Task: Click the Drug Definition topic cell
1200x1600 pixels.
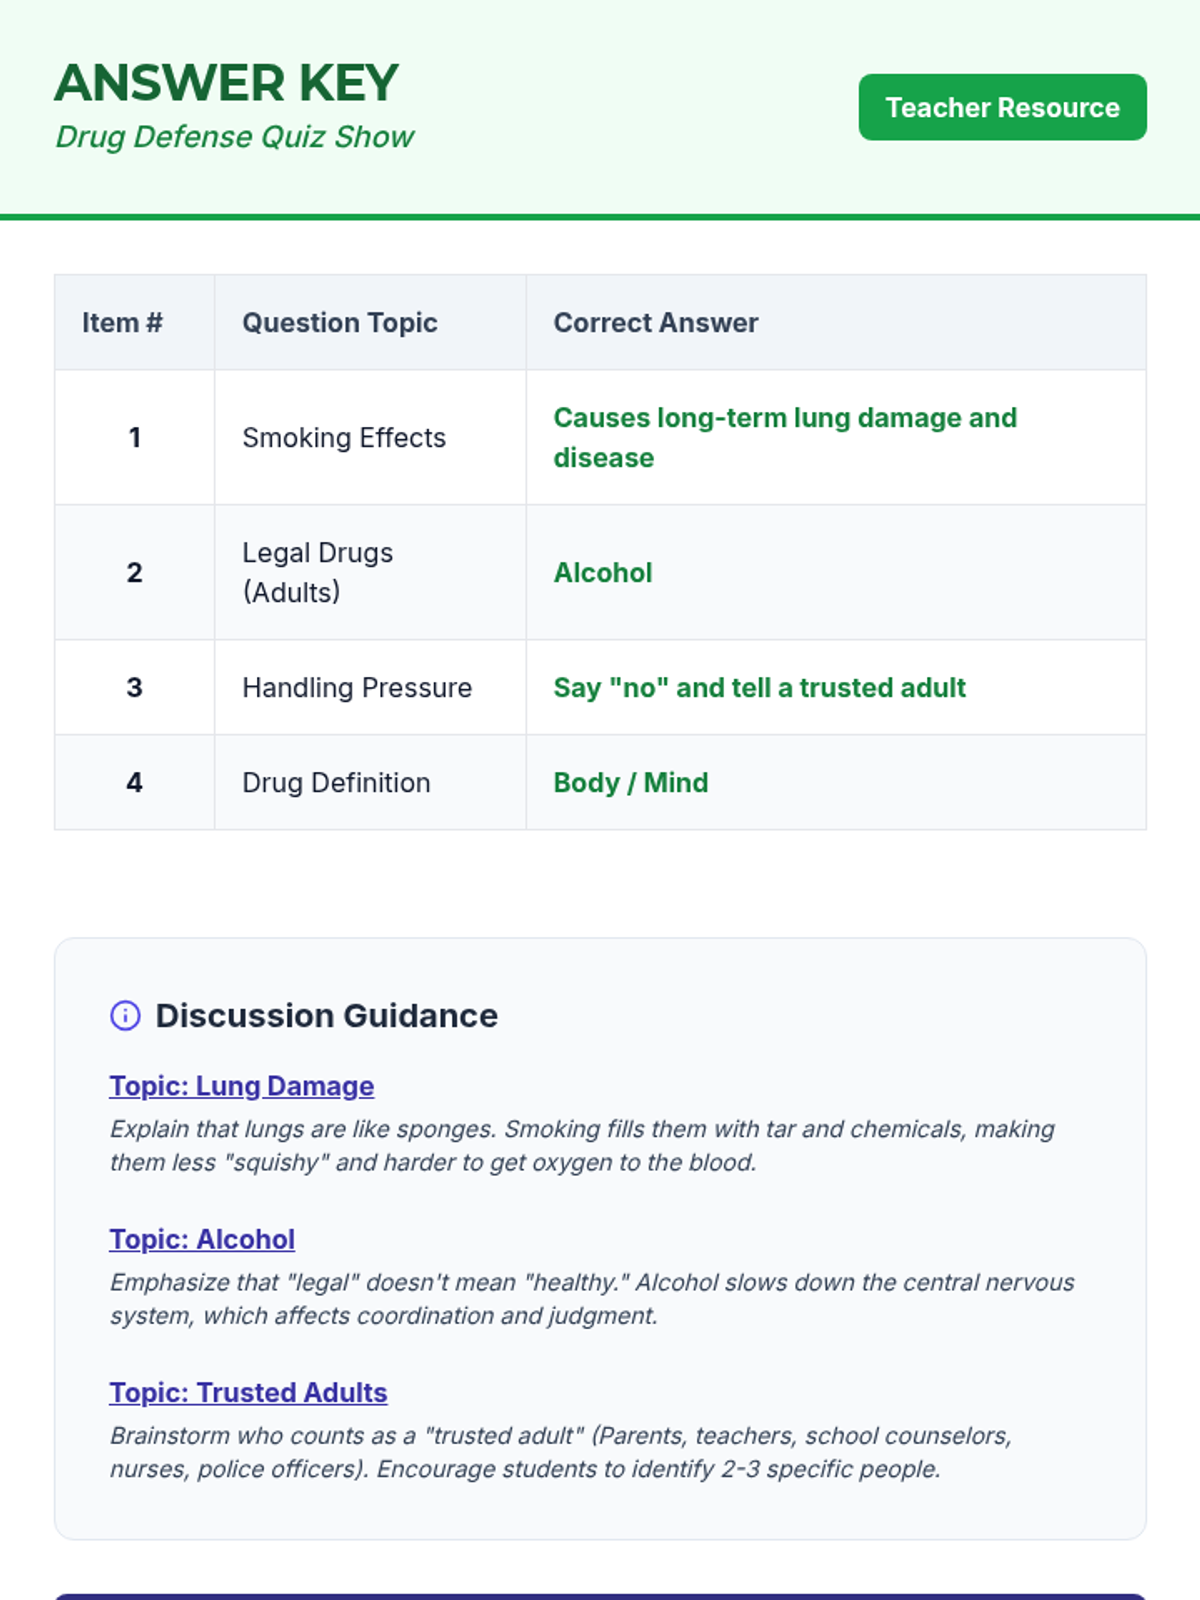Action: click(336, 783)
